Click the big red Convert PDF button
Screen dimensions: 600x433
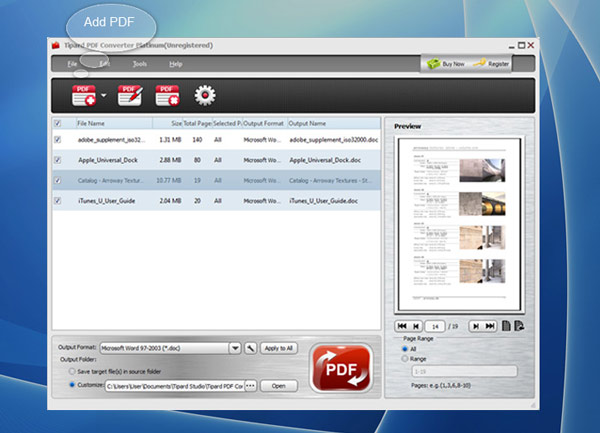(x=341, y=368)
